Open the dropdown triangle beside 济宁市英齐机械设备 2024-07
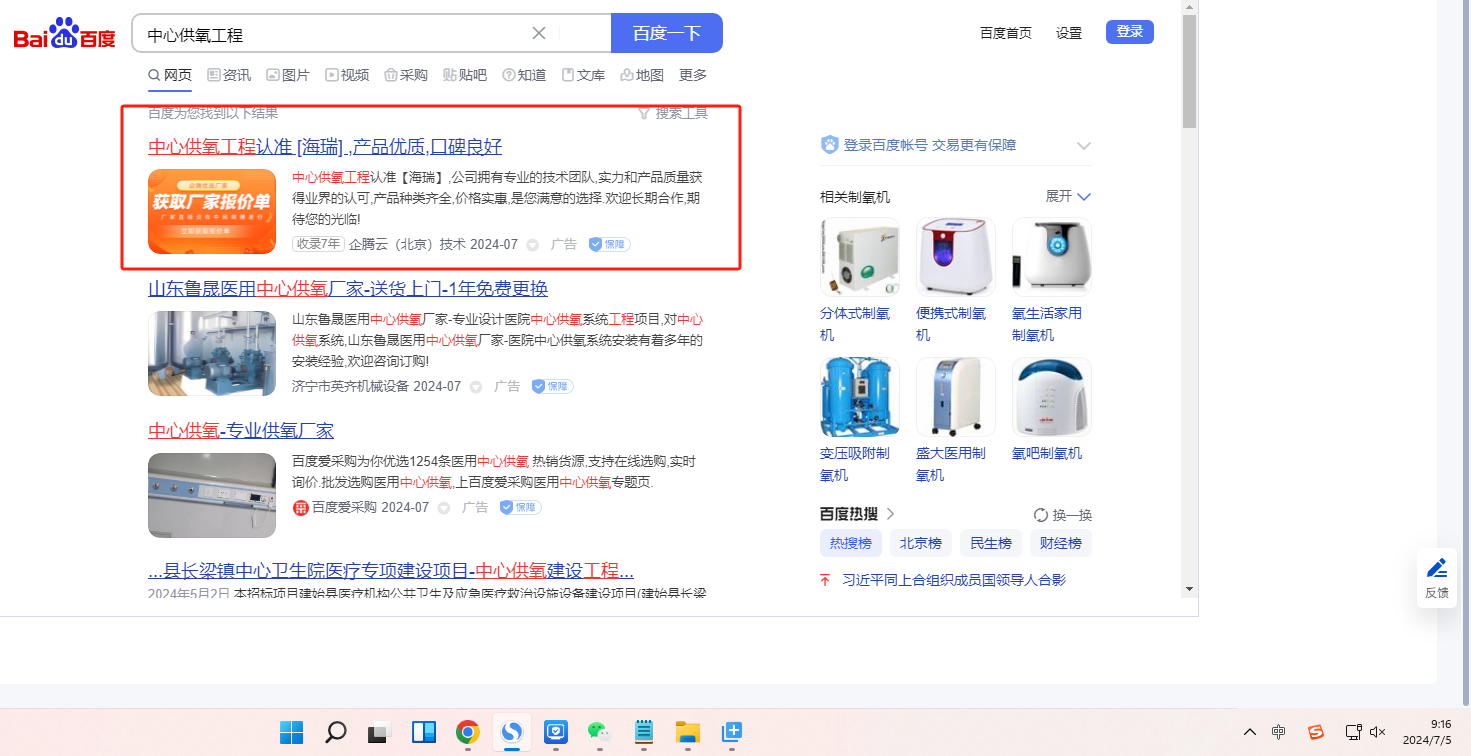 click(x=476, y=387)
